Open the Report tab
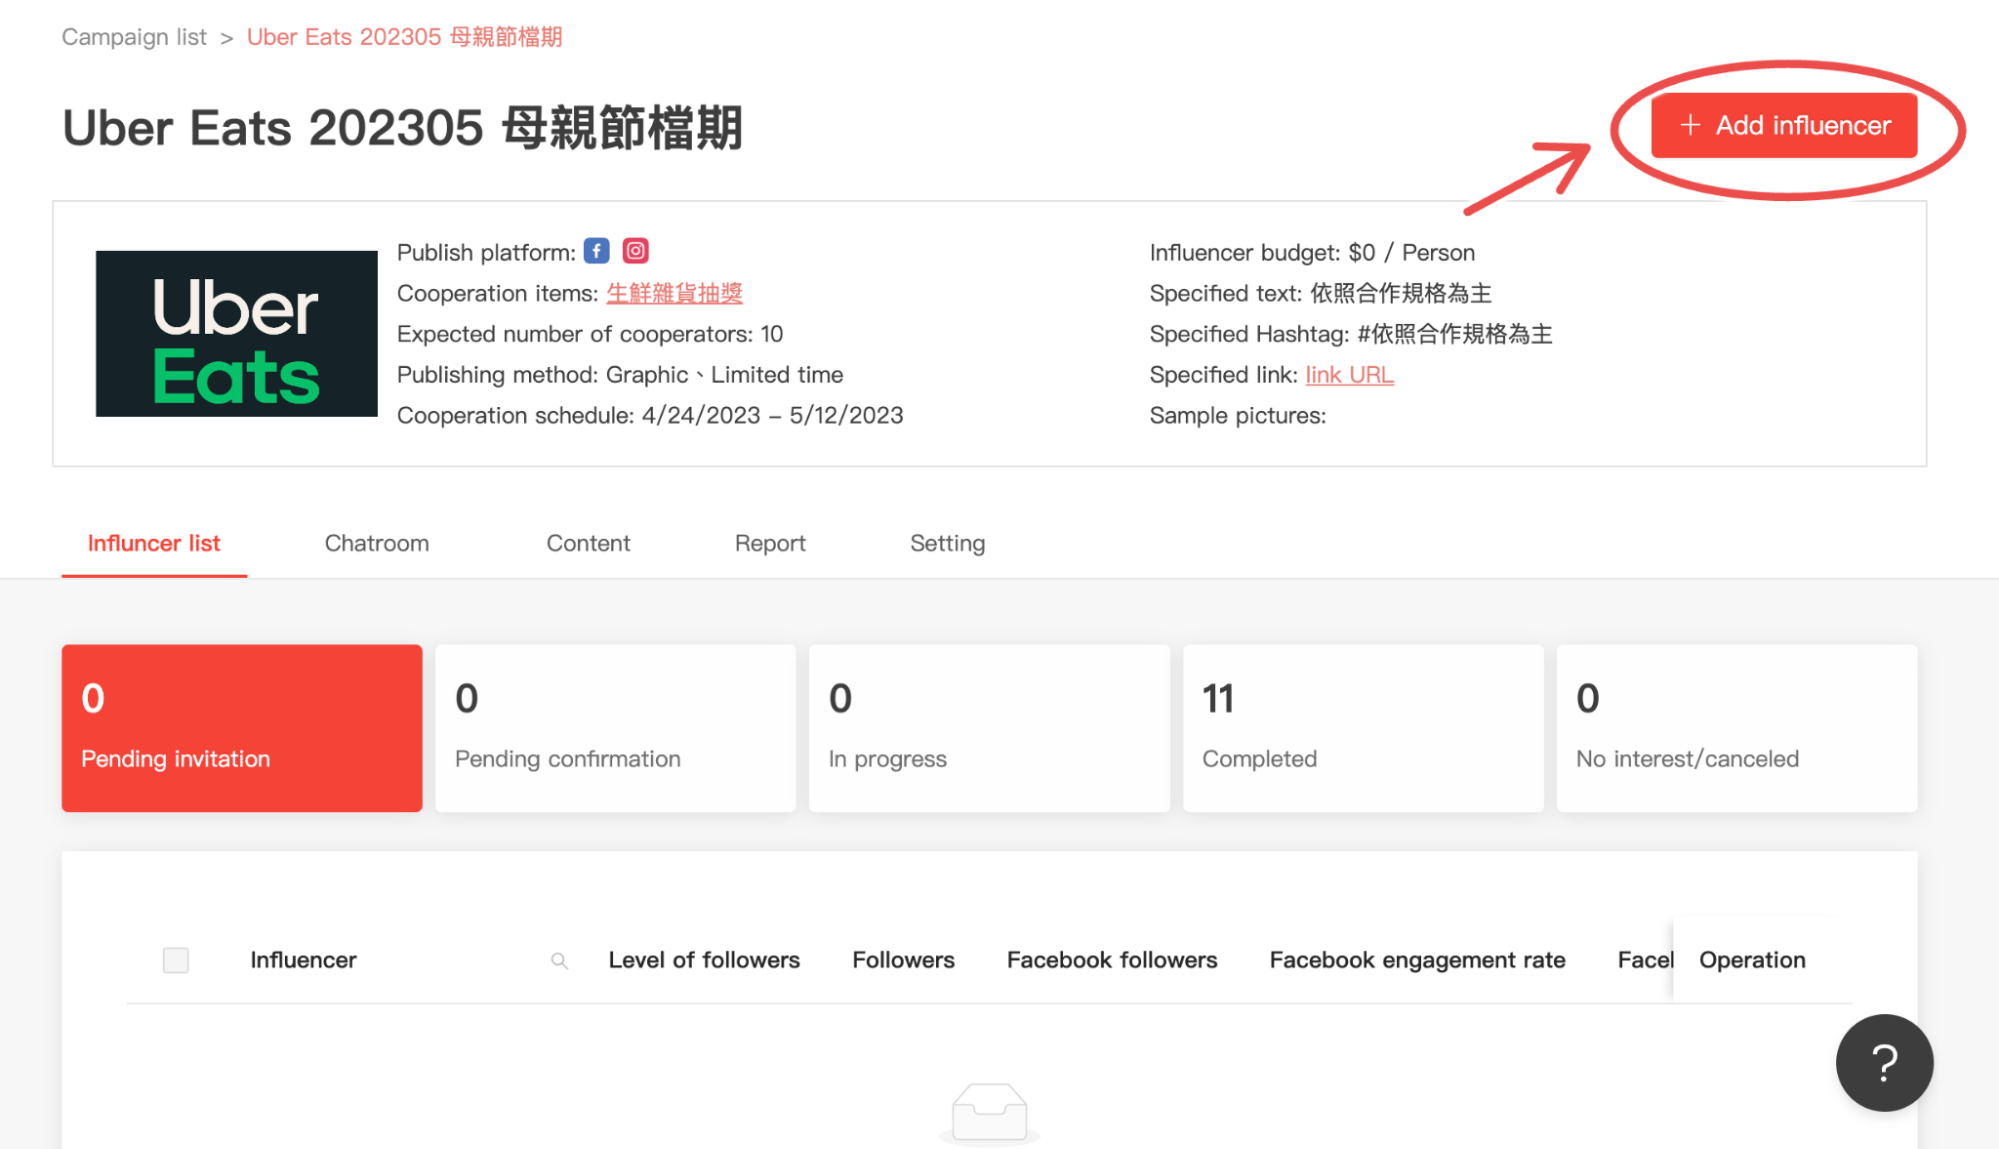Image resolution: width=1999 pixels, height=1149 pixels. (x=770, y=543)
